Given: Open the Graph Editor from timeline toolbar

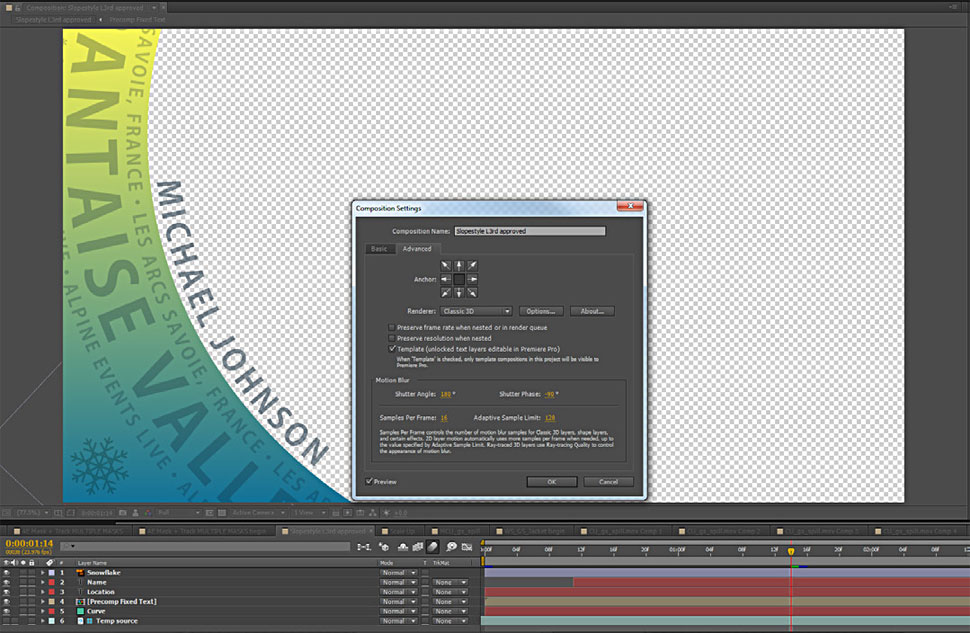Looking at the screenshot, I should [x=468, y=547].
